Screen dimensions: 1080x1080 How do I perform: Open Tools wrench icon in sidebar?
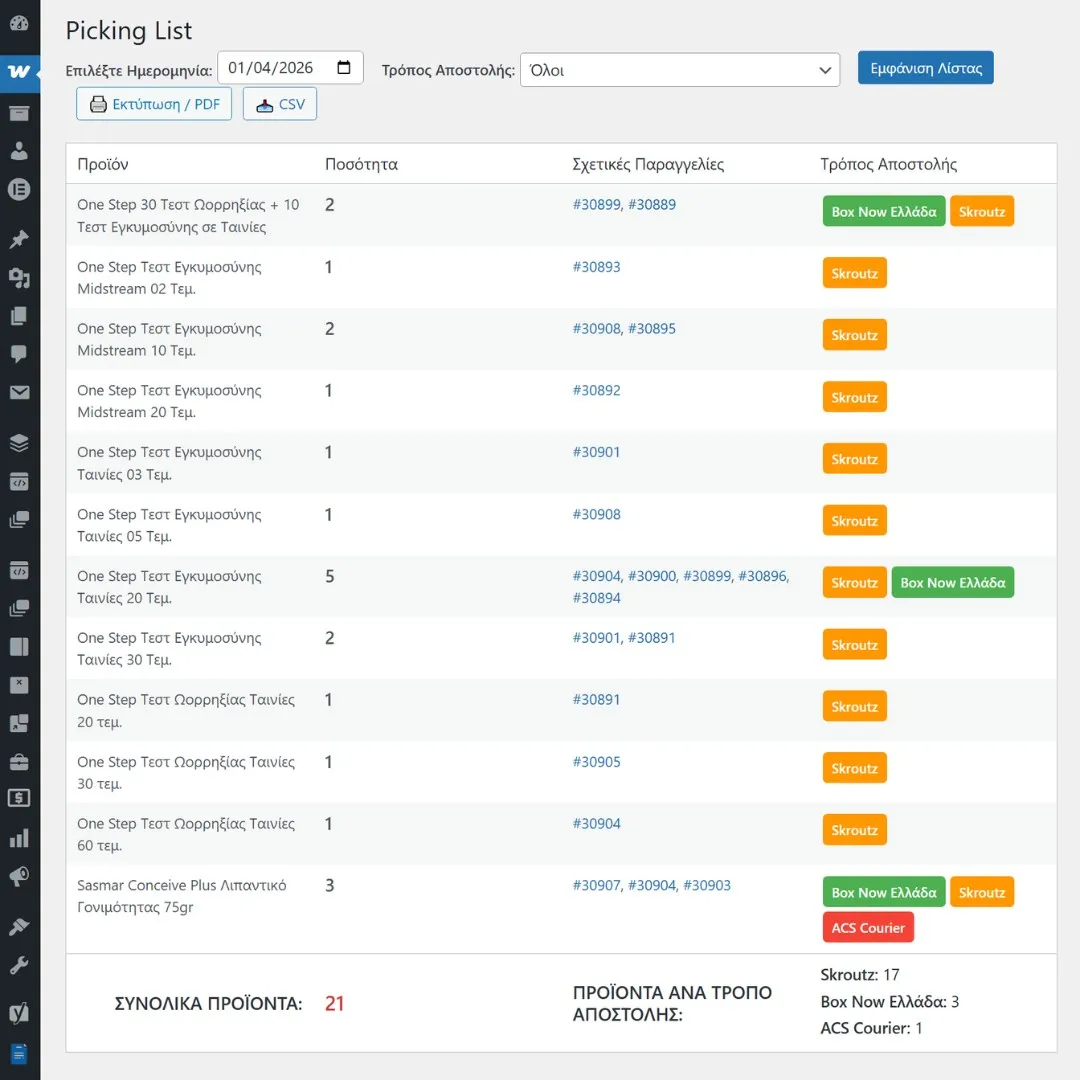click(x=19, y=965)
